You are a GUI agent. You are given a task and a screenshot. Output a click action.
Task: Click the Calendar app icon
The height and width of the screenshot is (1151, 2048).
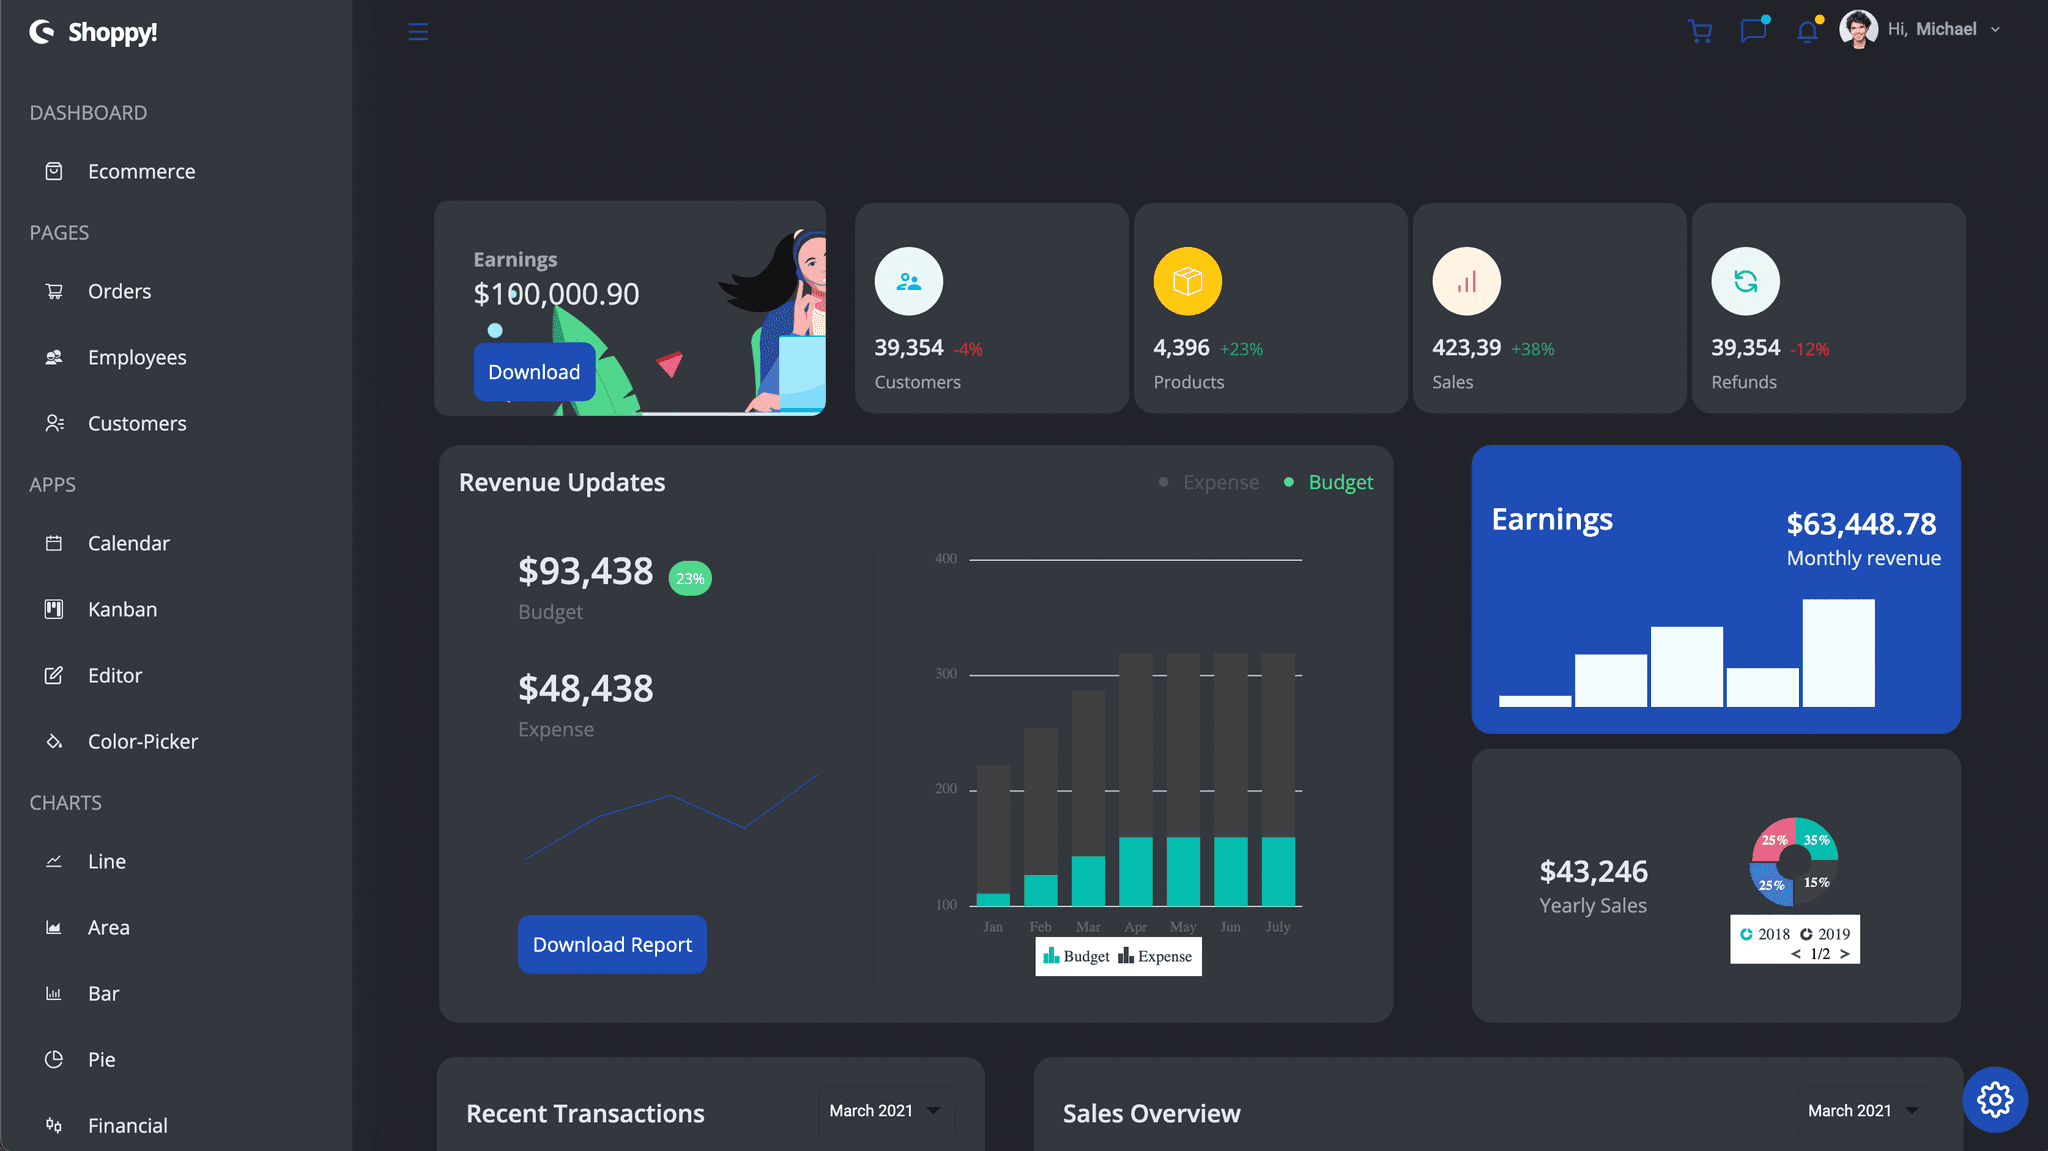pyautogui.click(x=52, y=542)
